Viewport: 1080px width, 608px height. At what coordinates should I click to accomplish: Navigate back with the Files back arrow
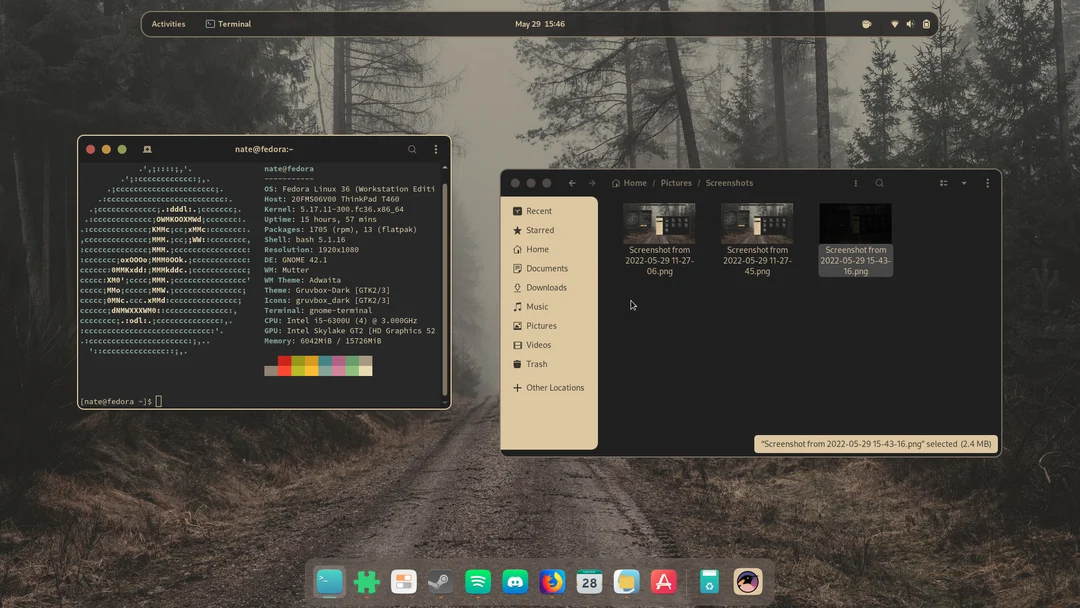572,183
